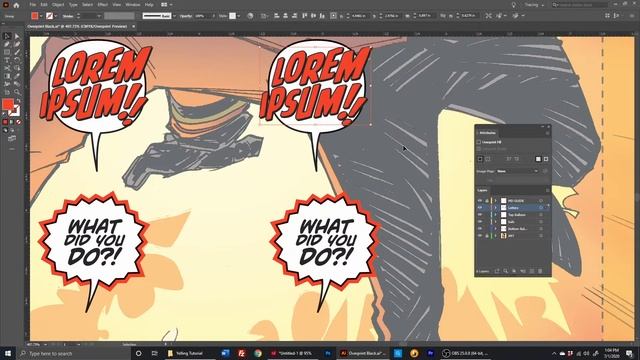Click the Discover lightbulb icon
This screenshot has width=640, height=360.
[x=513, y=5]
